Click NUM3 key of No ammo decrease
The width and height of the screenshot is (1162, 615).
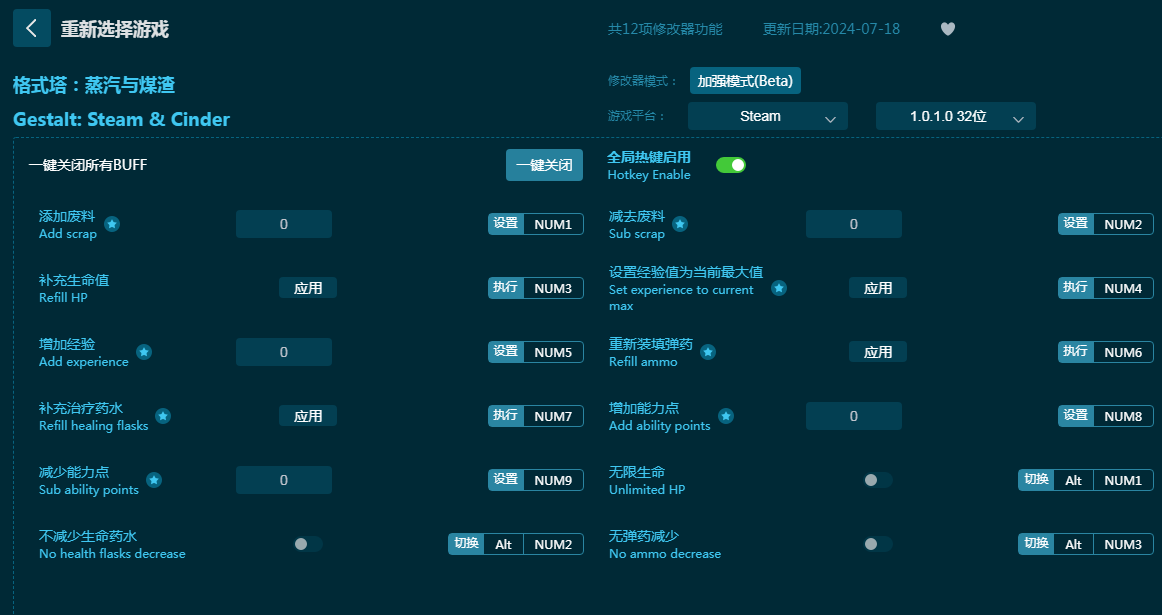pyautogui.click(x=1123, y=545)
